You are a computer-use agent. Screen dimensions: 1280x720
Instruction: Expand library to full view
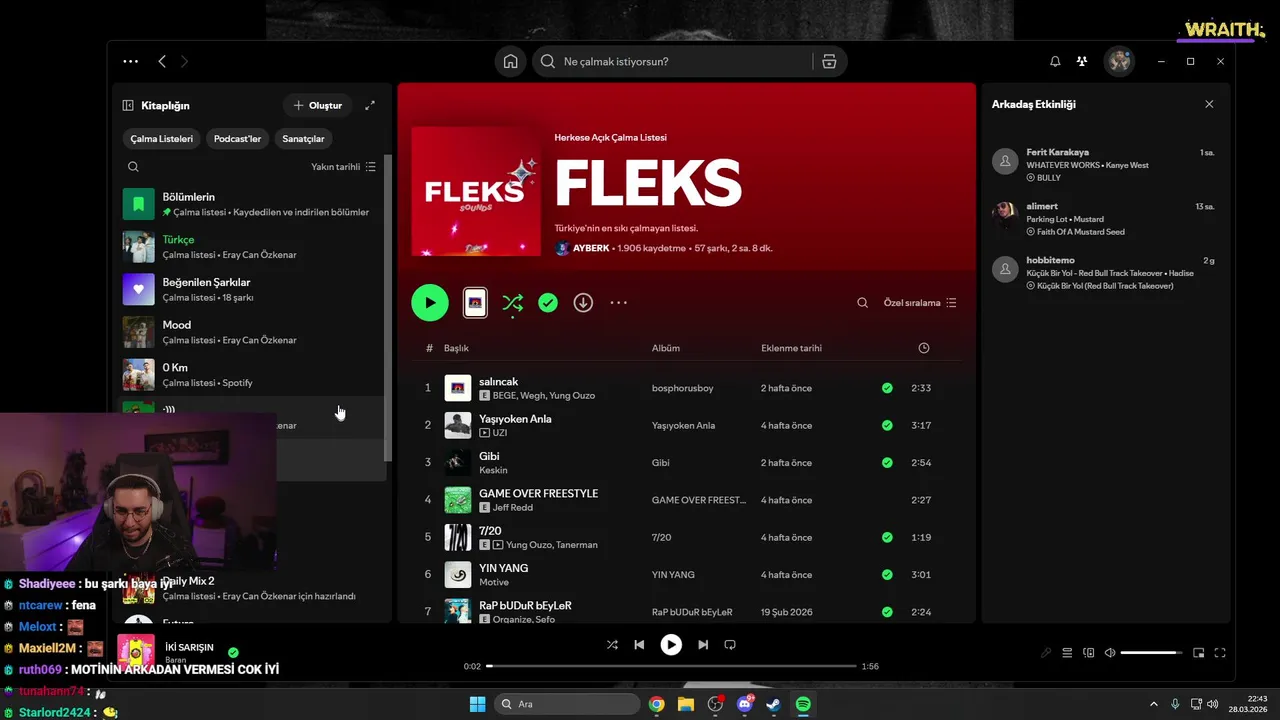(370, 105)
